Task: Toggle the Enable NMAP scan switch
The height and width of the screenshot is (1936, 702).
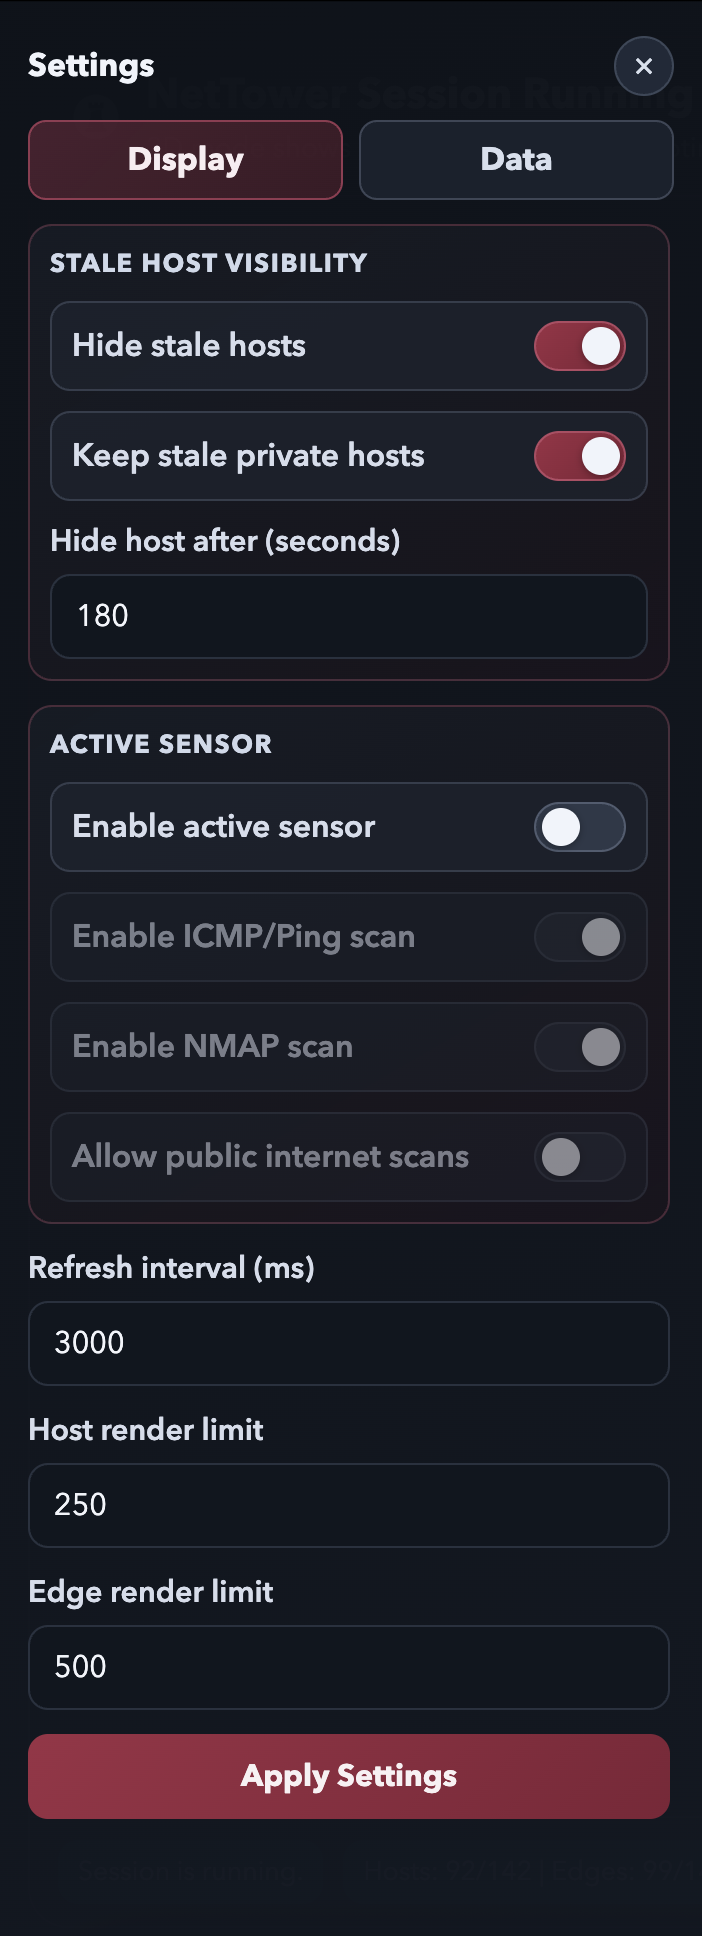Action: click(580, 1047)
